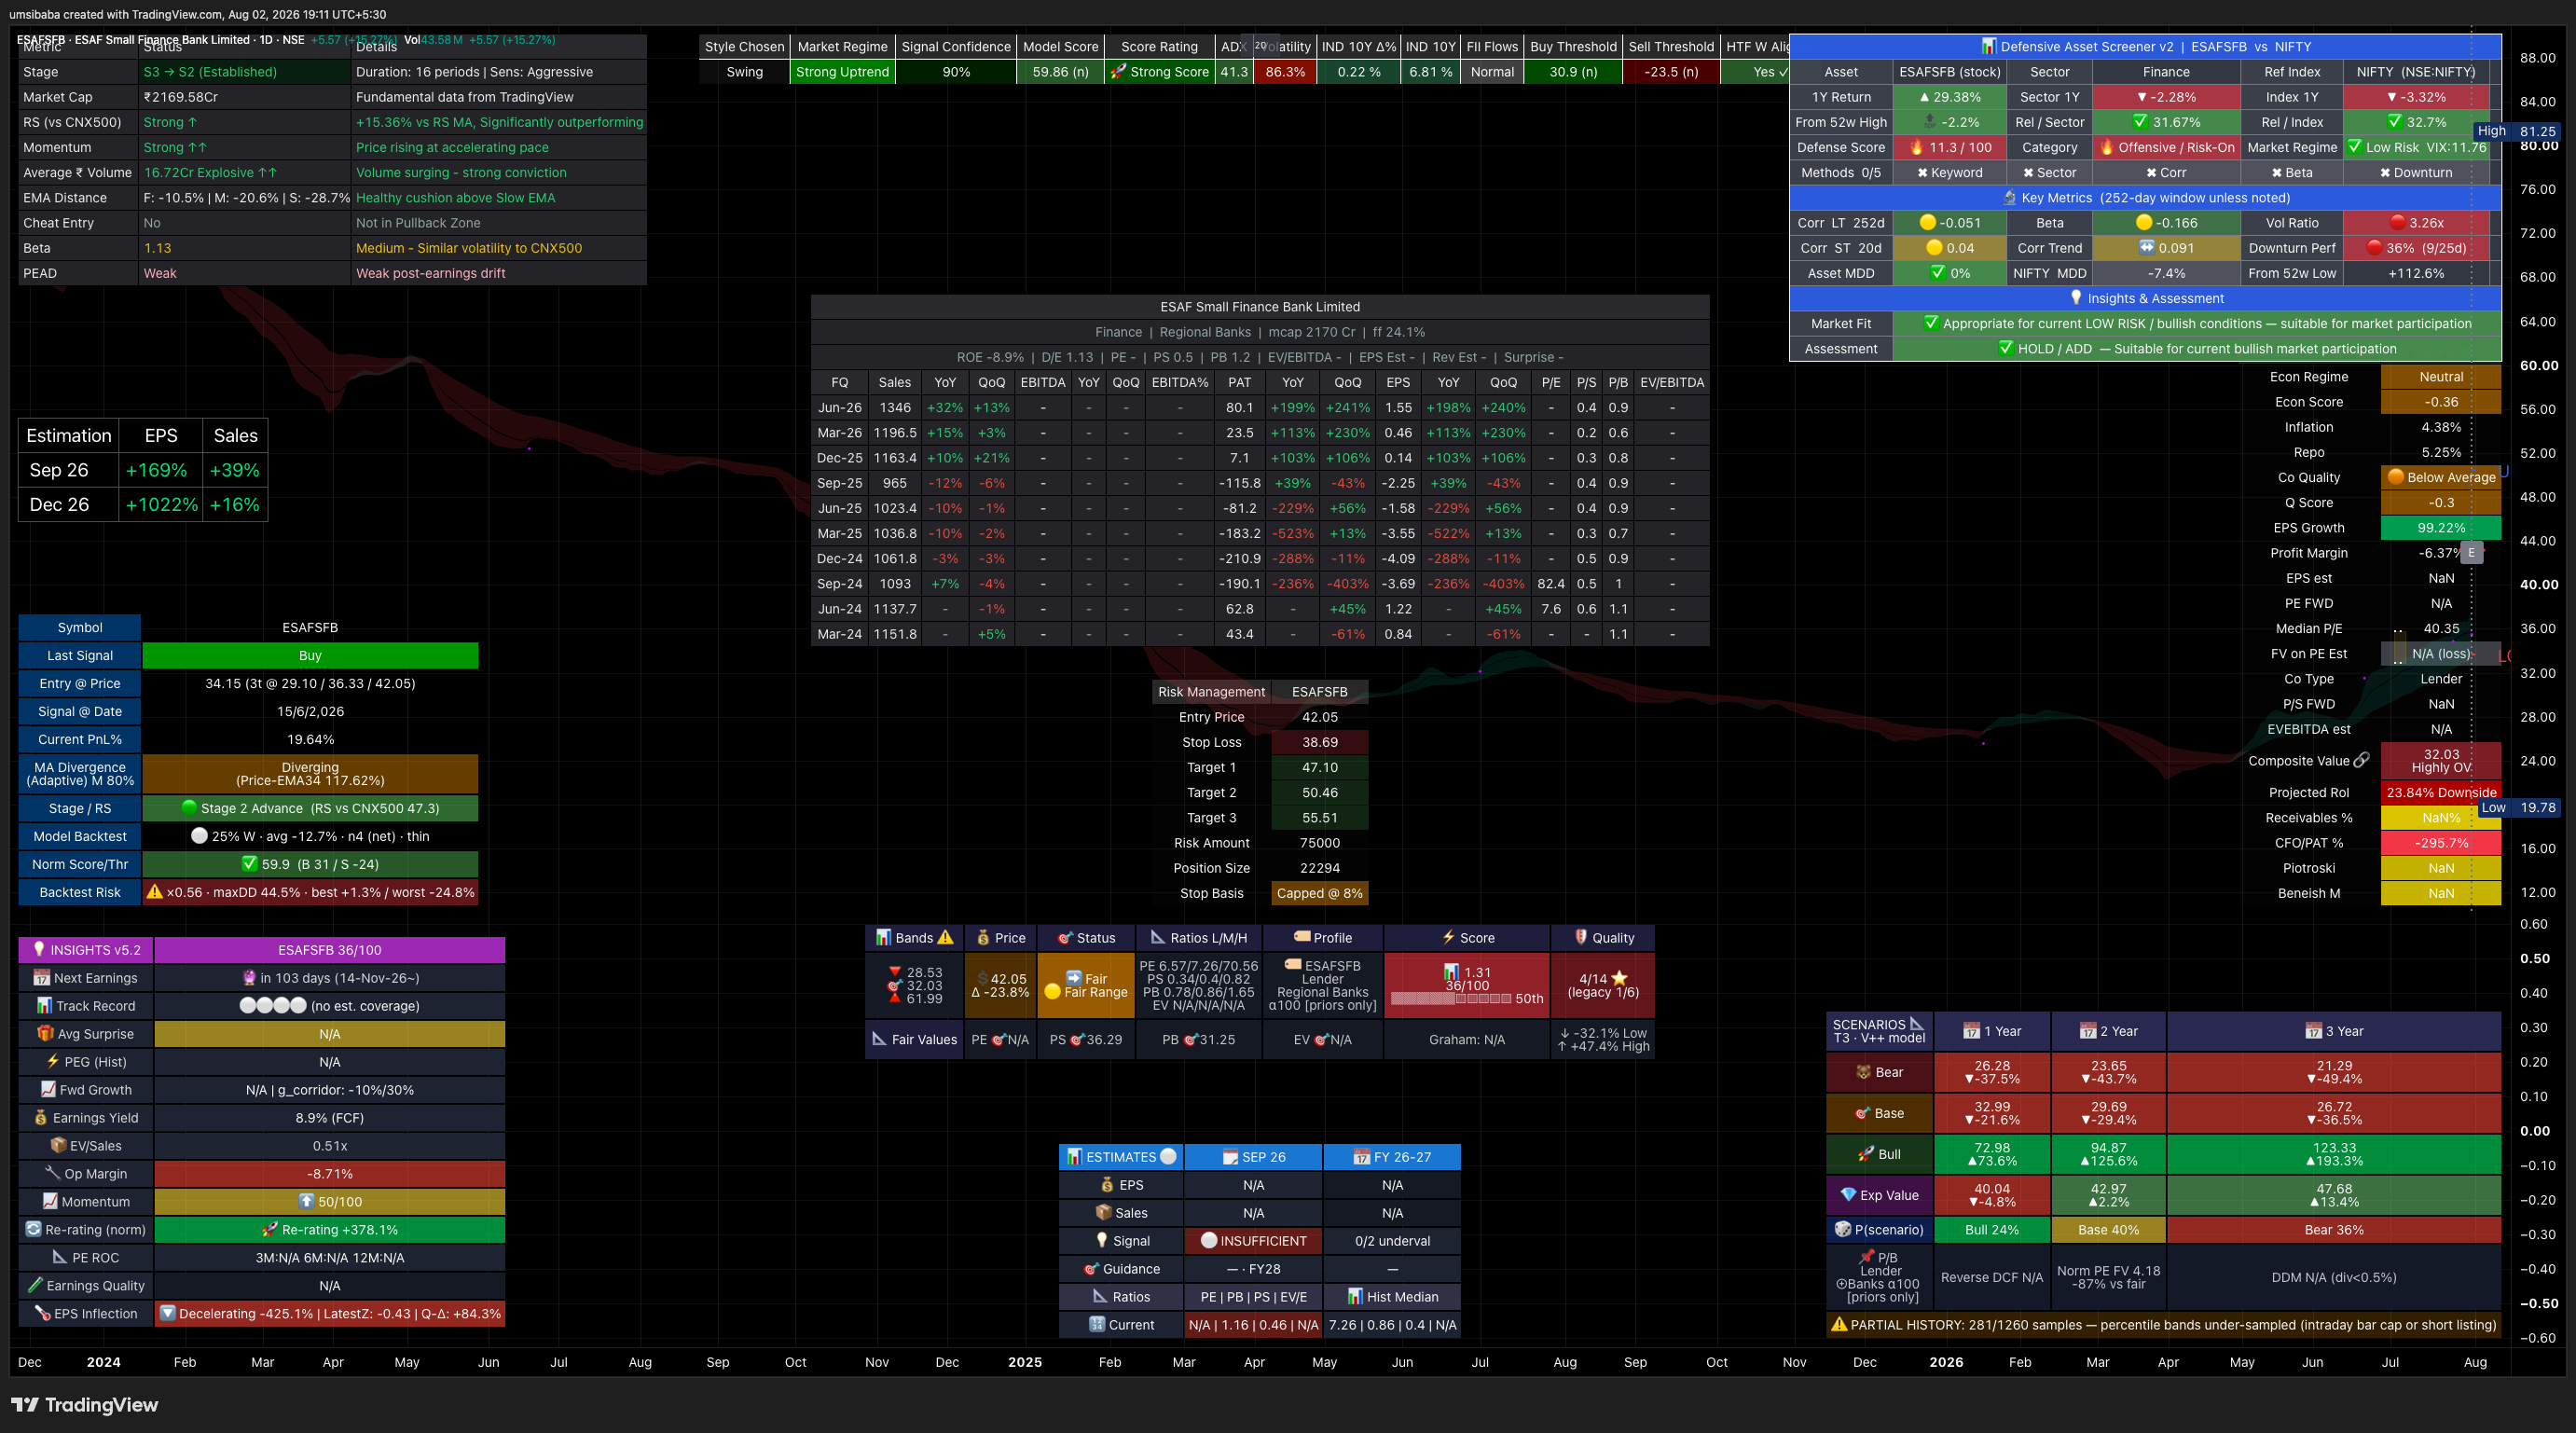This screenshot has width=2576, height=1433.
Task: Click the link icon beside Composite Value
Action: point(2362,761)
